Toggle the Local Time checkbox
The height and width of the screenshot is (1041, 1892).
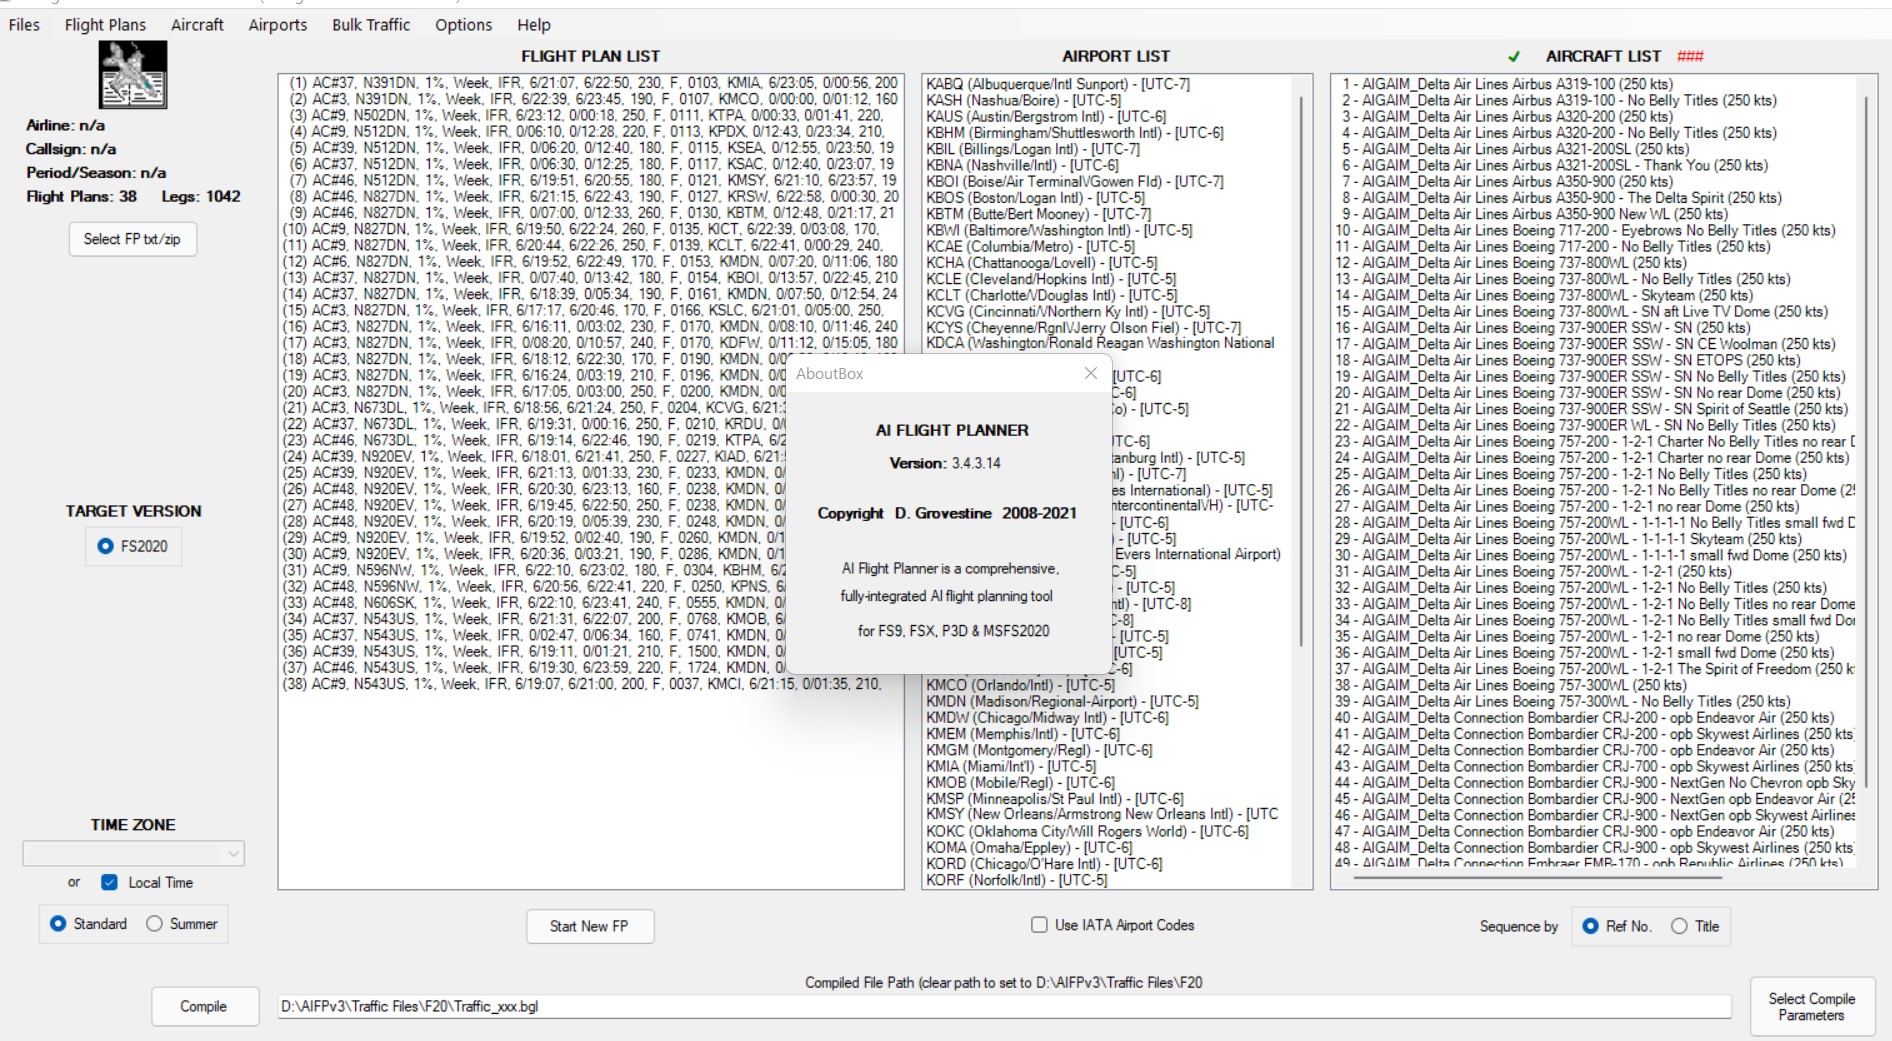coord(110,882)
